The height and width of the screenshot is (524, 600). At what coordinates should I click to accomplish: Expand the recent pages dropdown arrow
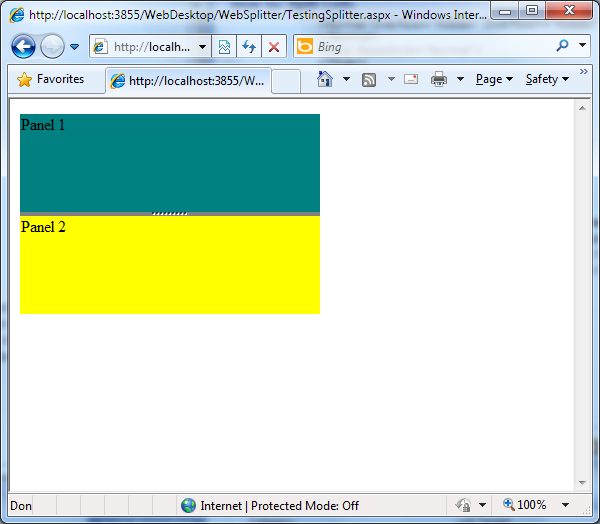[x=74, y=47]
